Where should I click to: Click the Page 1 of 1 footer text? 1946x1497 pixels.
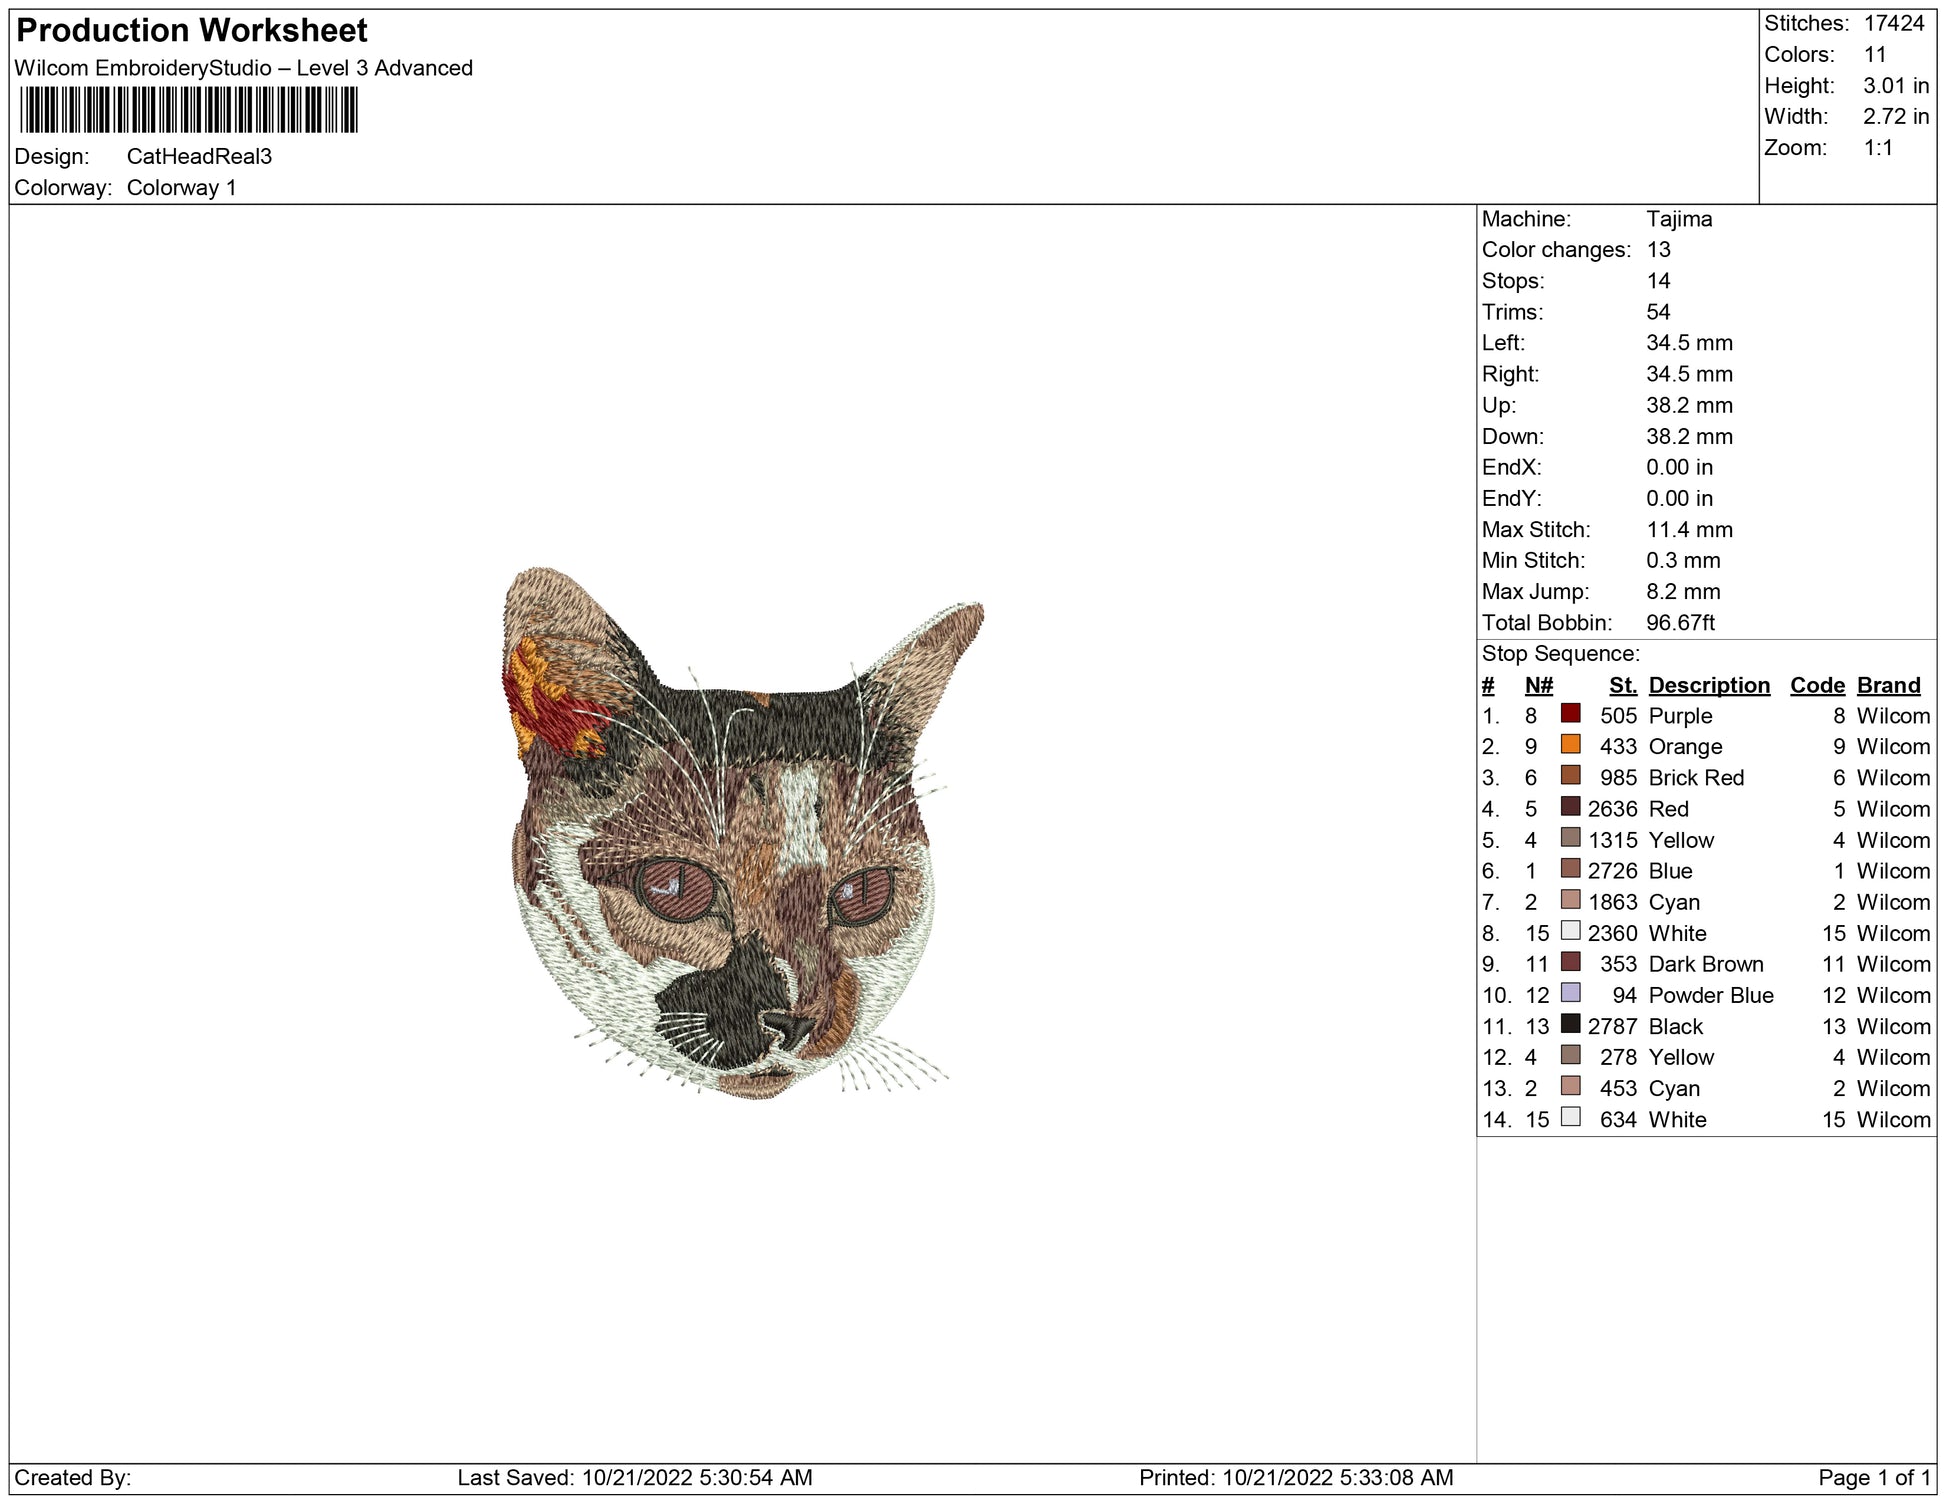(x=1874, y=1477)
